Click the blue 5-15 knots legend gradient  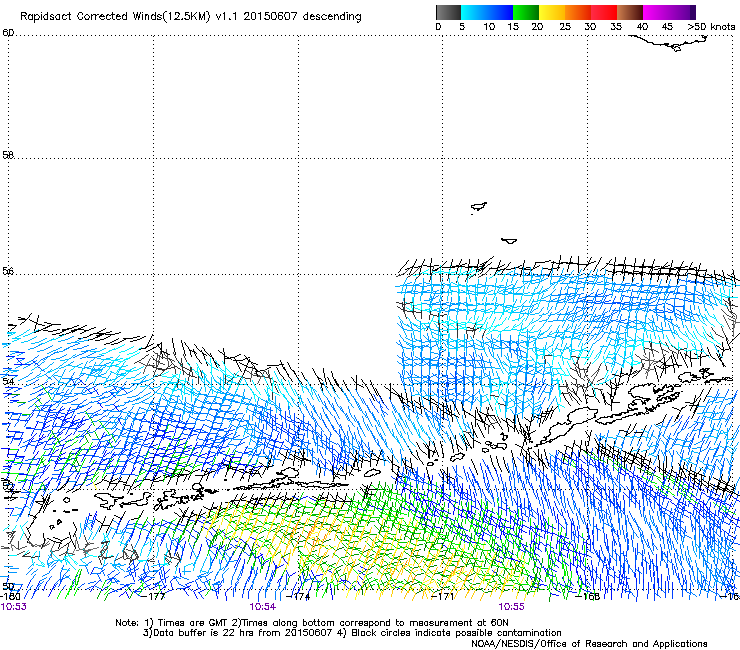pyautogui.click(x=487, y=12)
